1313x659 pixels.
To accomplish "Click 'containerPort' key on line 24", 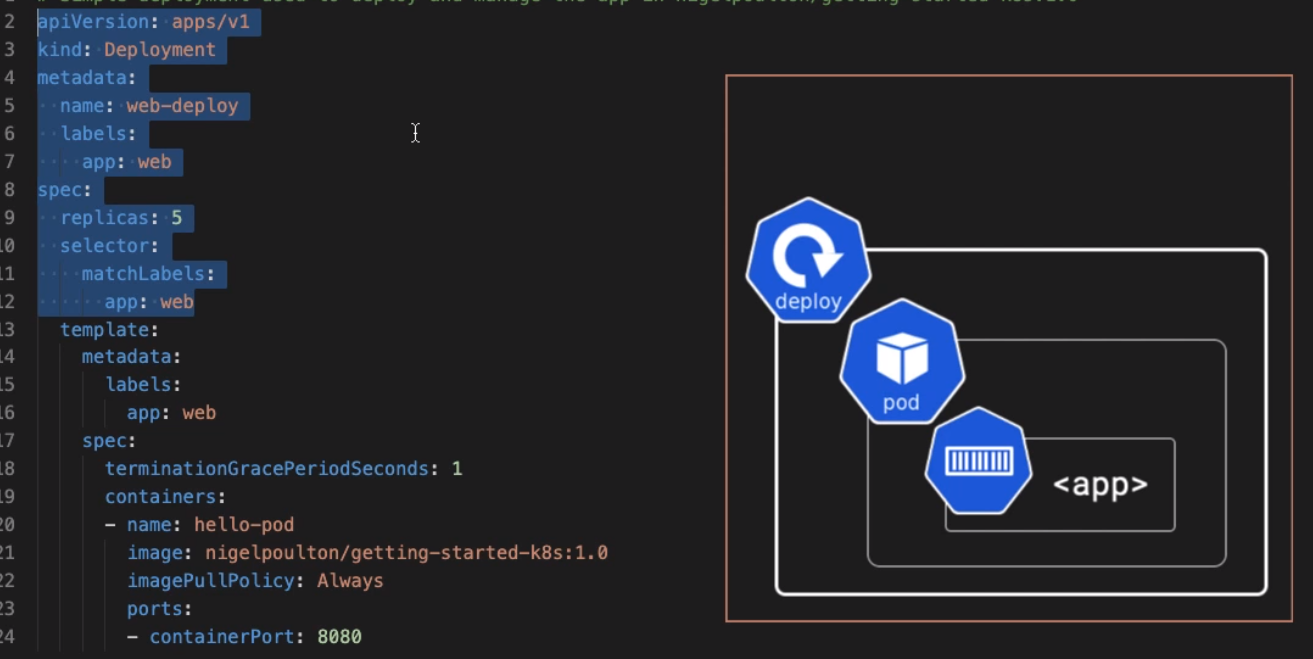I will [222, 636].
